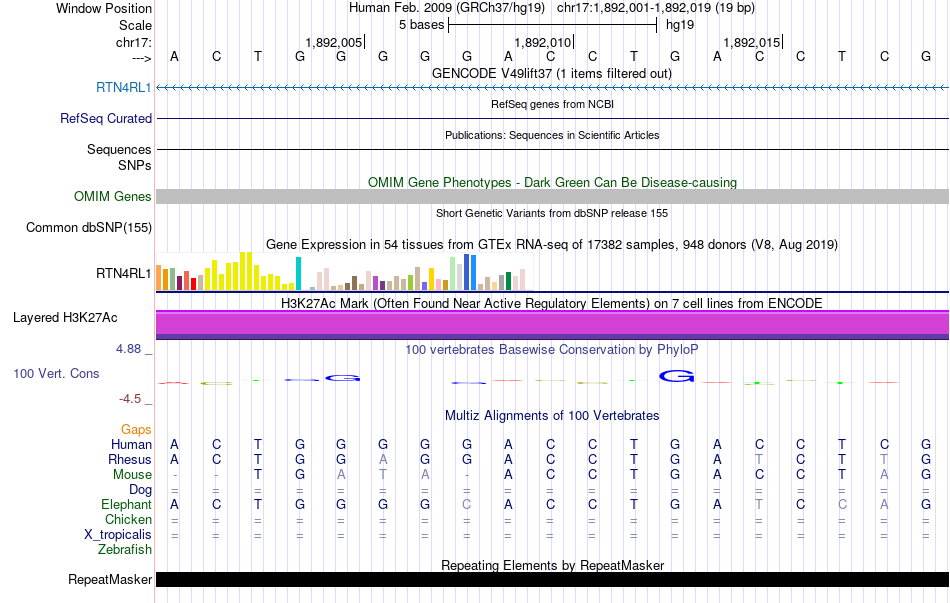Open Repeating Elements by RepeatMasker title
The width and height of the screenshot is (950, 603).
[552, 566]
